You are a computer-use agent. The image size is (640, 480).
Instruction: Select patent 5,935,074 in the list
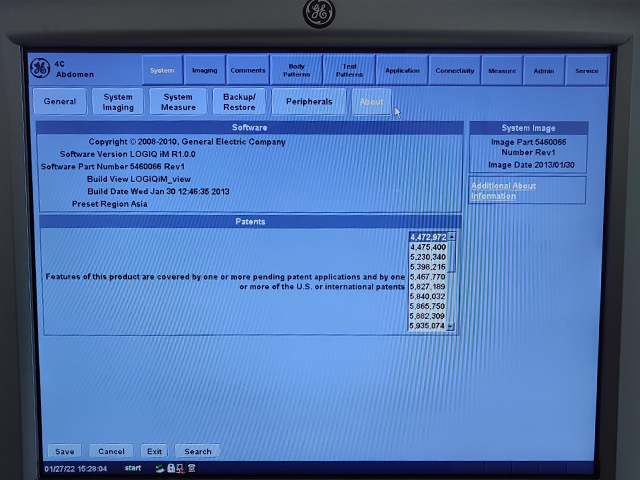coord(427,326)
